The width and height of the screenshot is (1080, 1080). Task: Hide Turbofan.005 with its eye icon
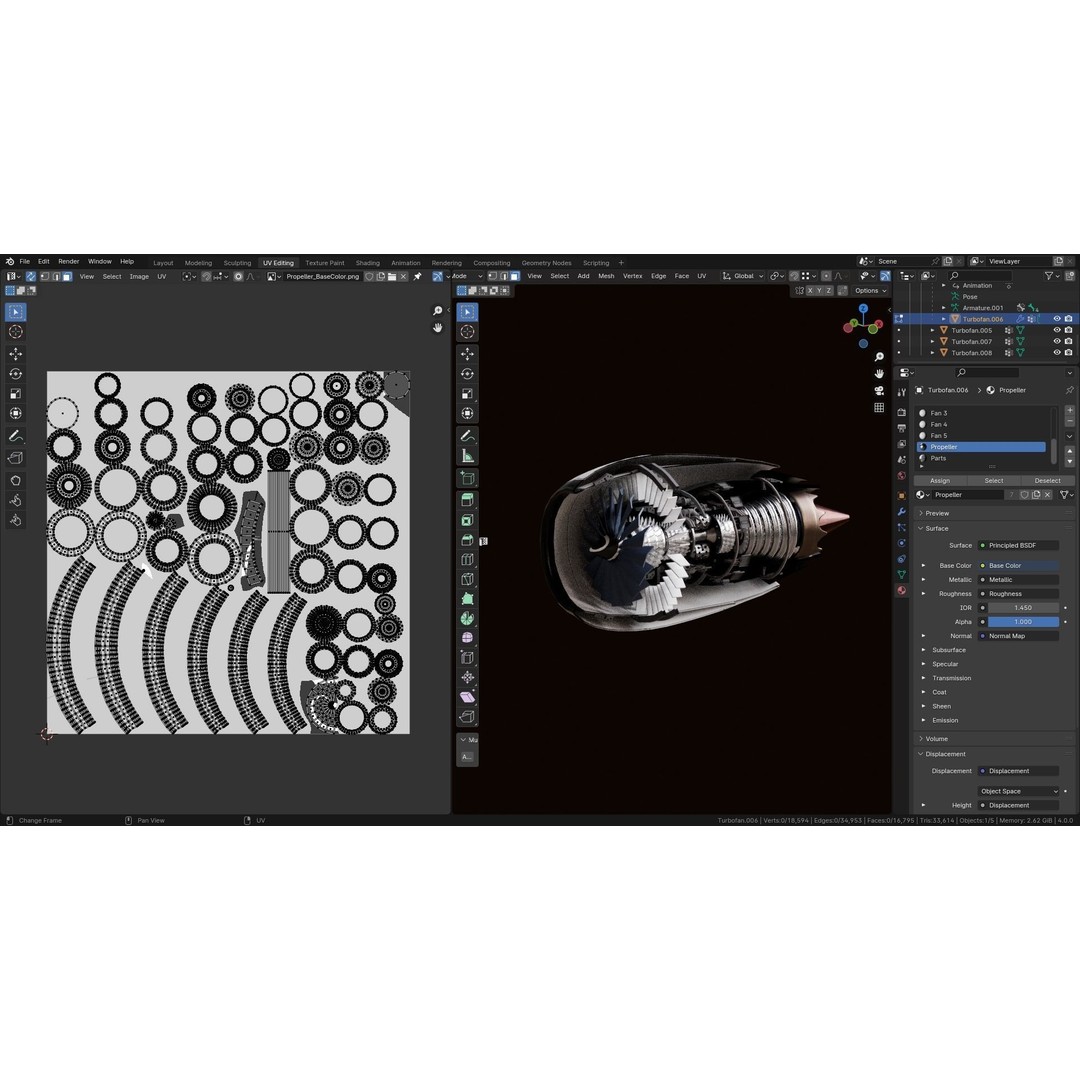click(1056, 330)
